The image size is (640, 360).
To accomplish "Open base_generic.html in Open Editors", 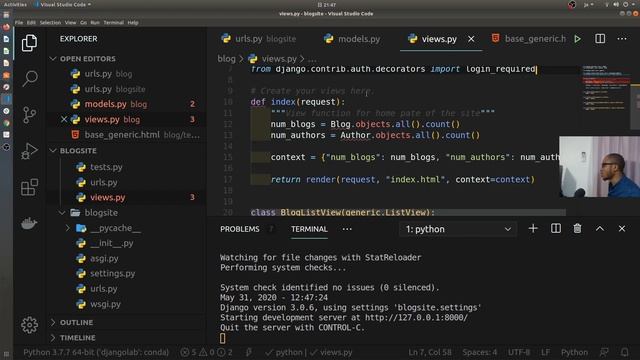I will coord(127,135).
